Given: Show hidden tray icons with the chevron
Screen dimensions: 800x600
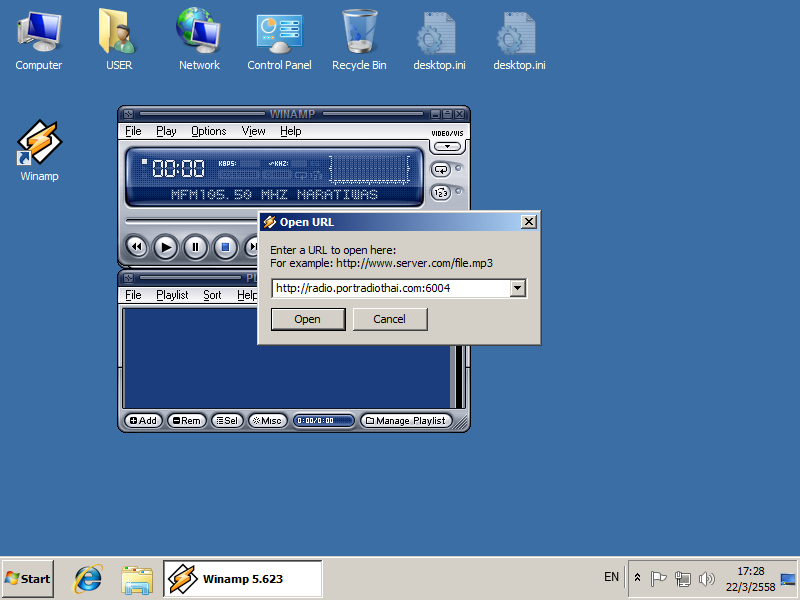Looking at the screenshot, I should (638, 578).
